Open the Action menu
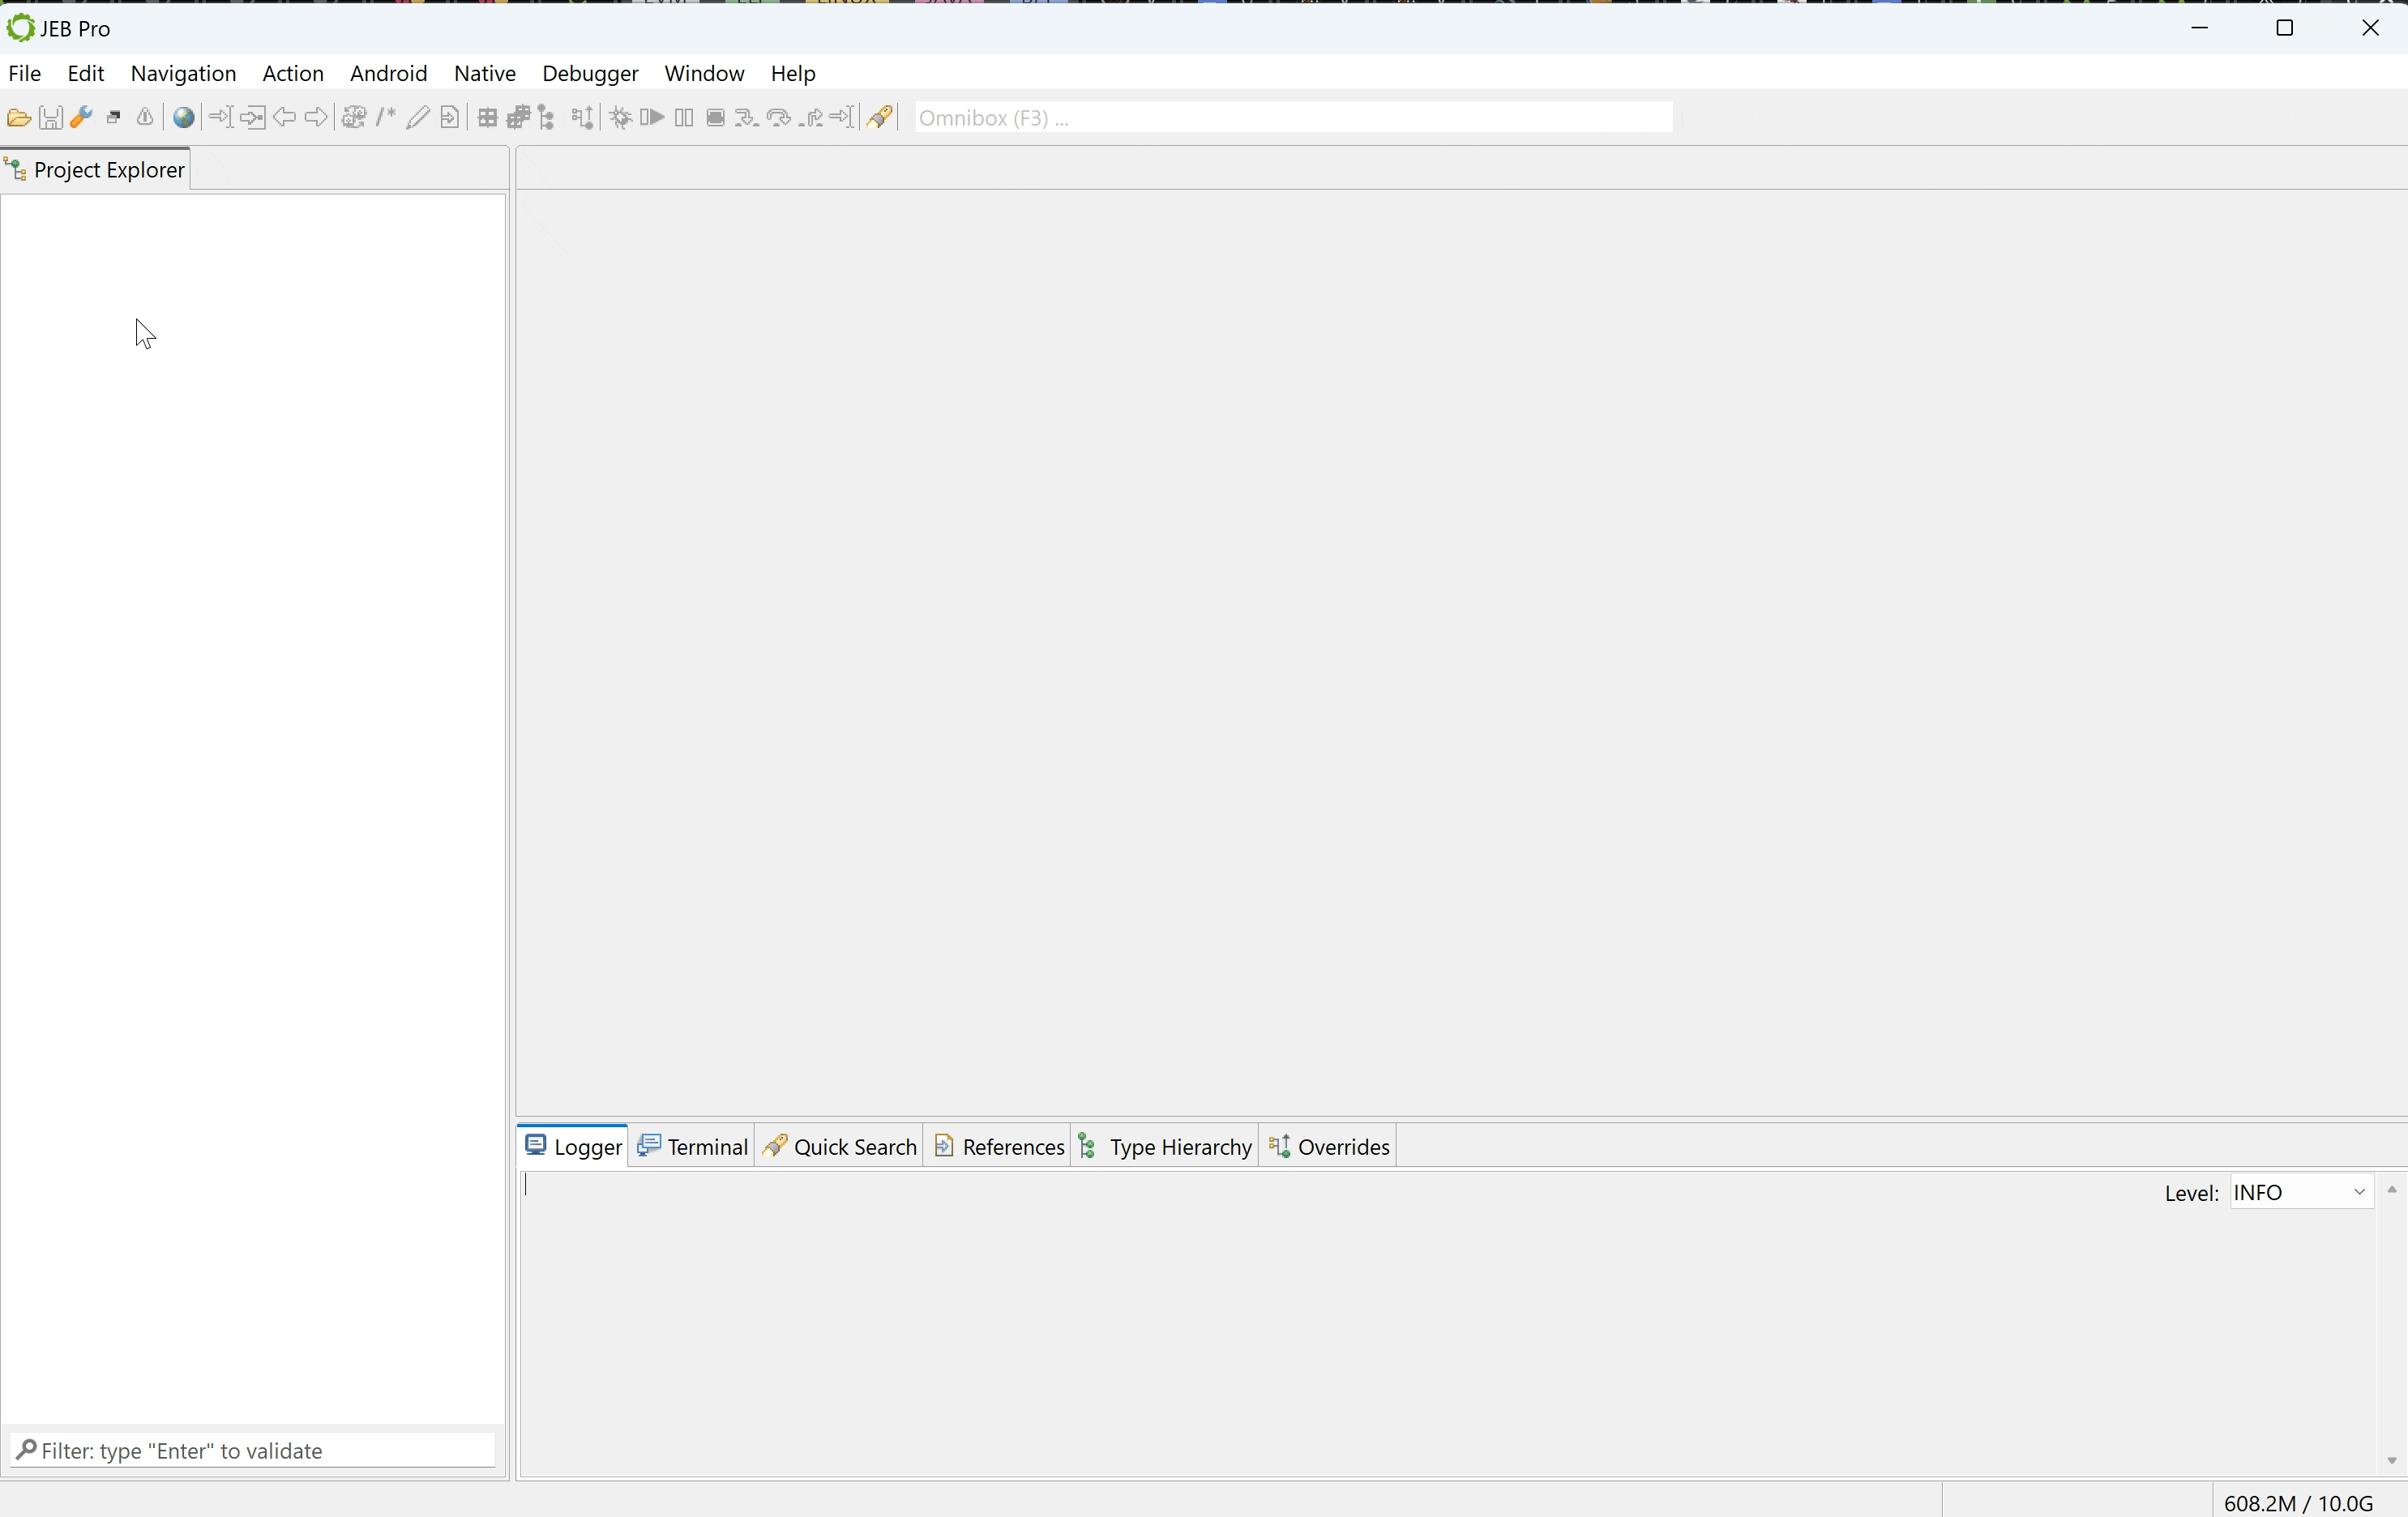Screen dimensions: 2408x1517 click(293, 74)
